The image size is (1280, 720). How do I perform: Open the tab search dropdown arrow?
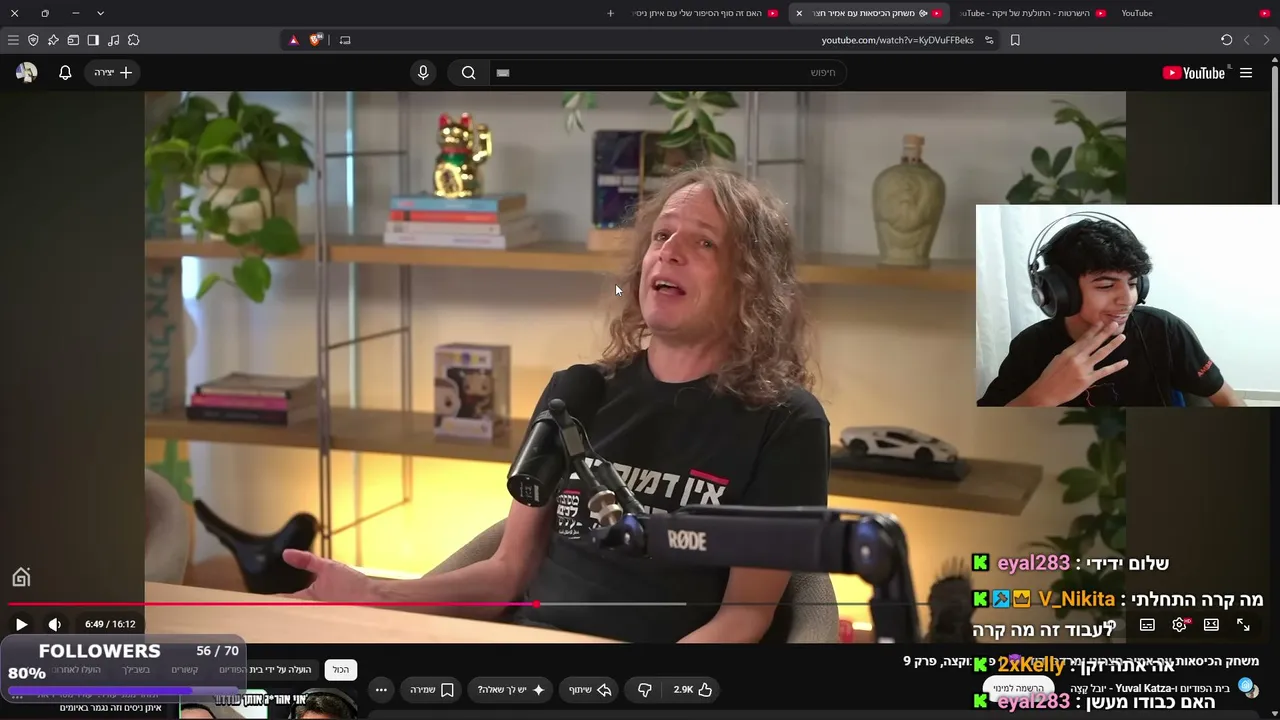(100, 13)
